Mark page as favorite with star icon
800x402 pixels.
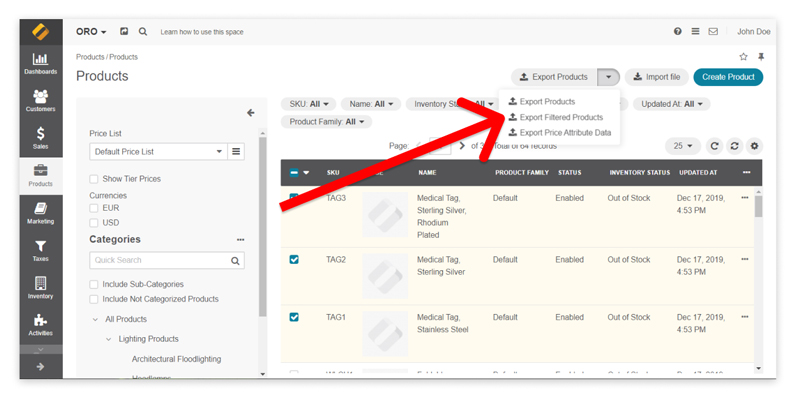click(743, 57)
